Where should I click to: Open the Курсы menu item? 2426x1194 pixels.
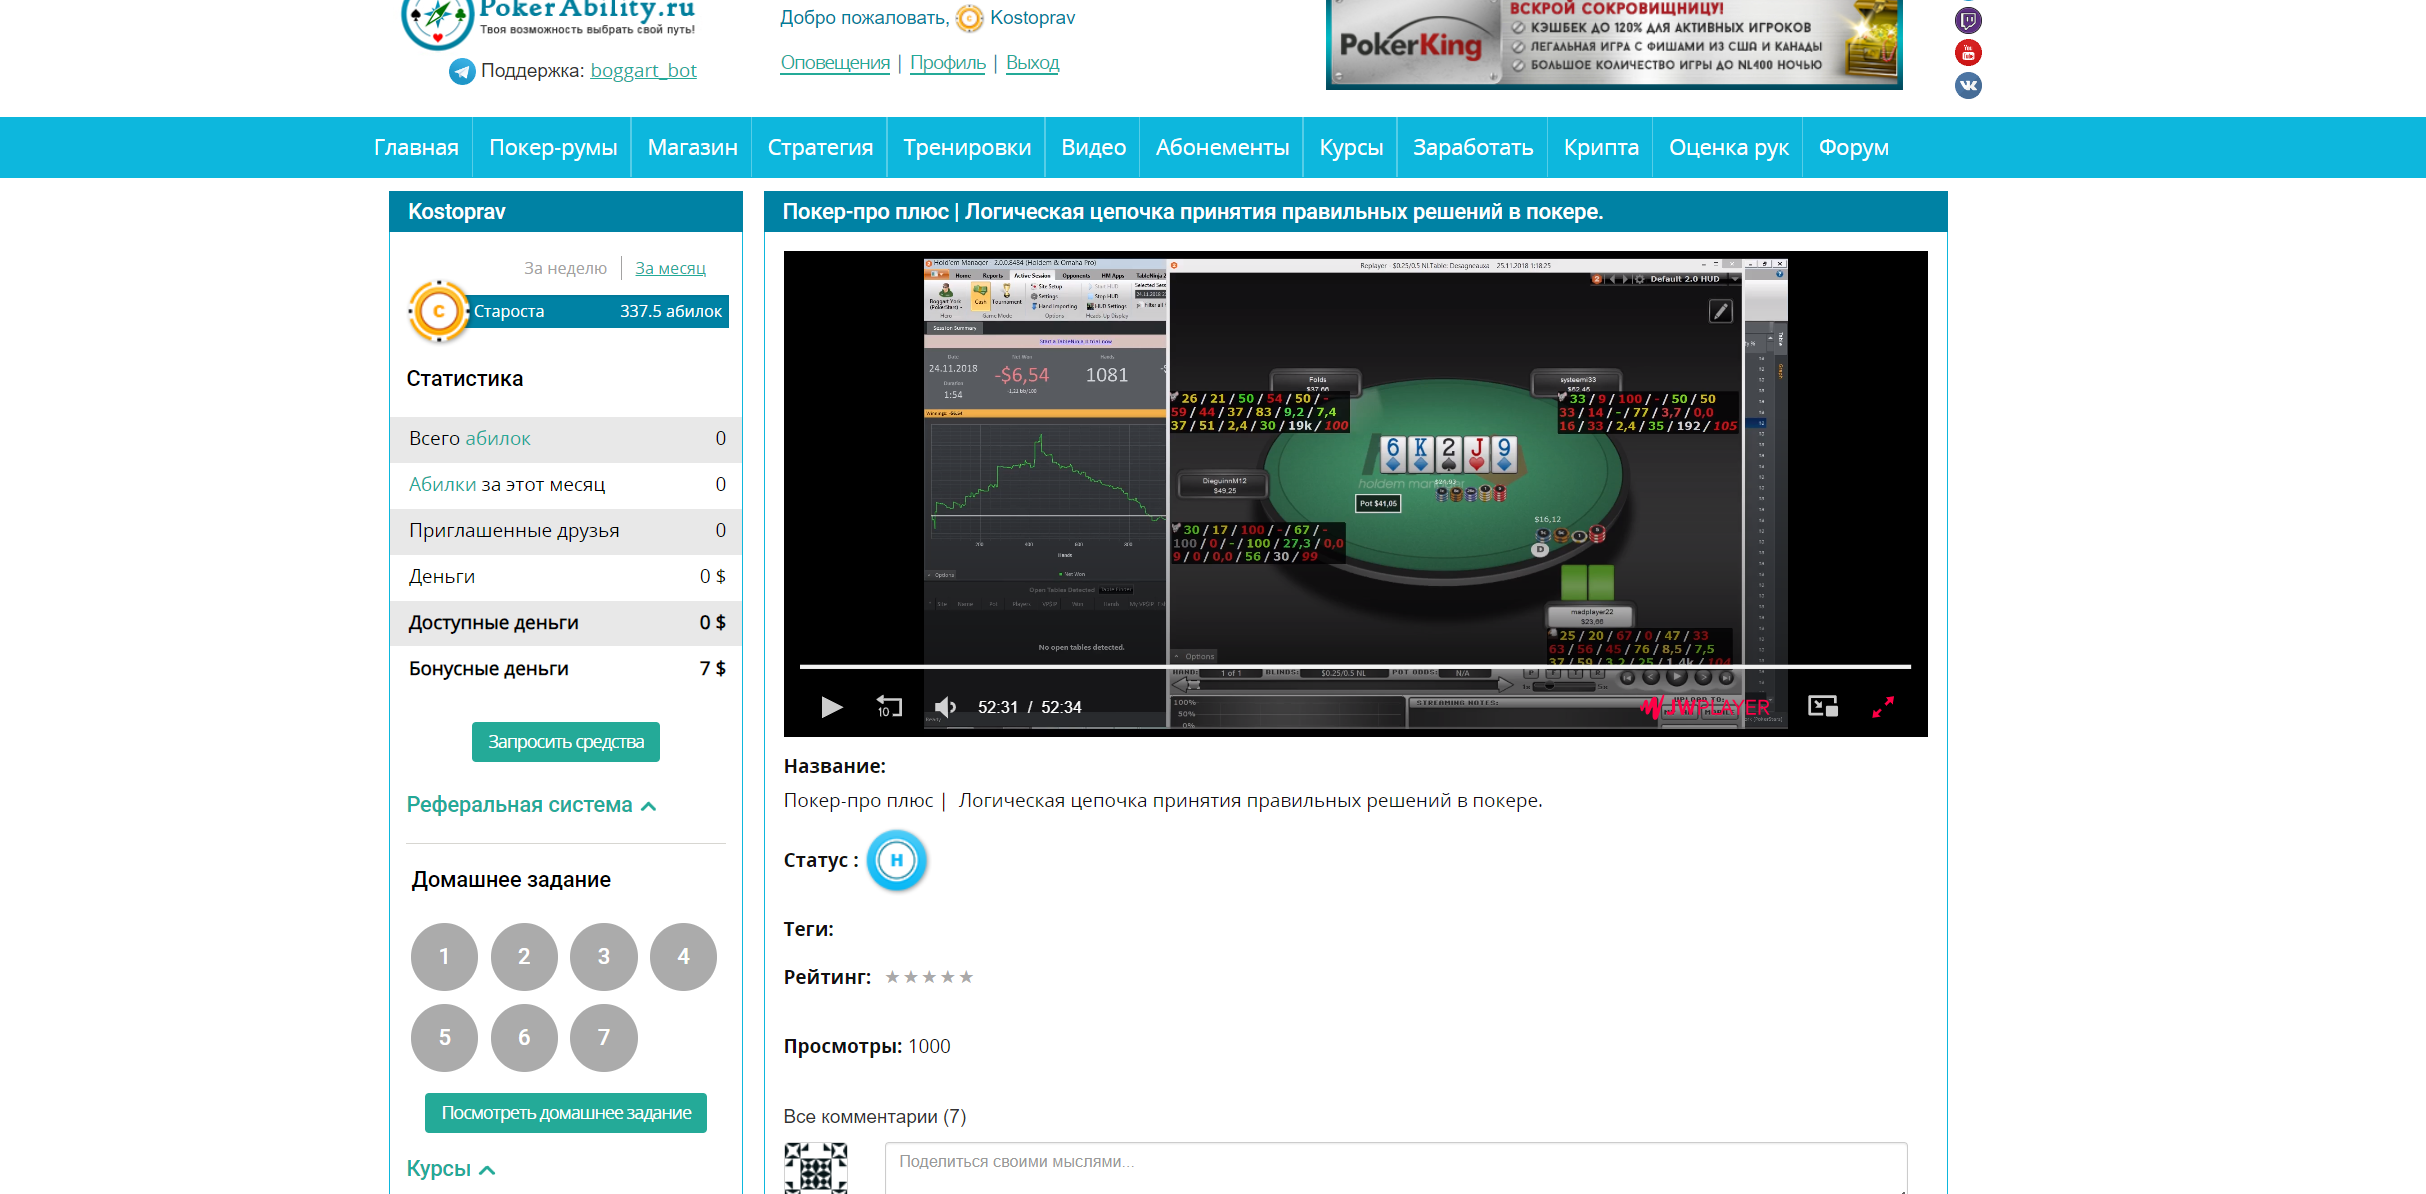click(x=1351, y=147)
